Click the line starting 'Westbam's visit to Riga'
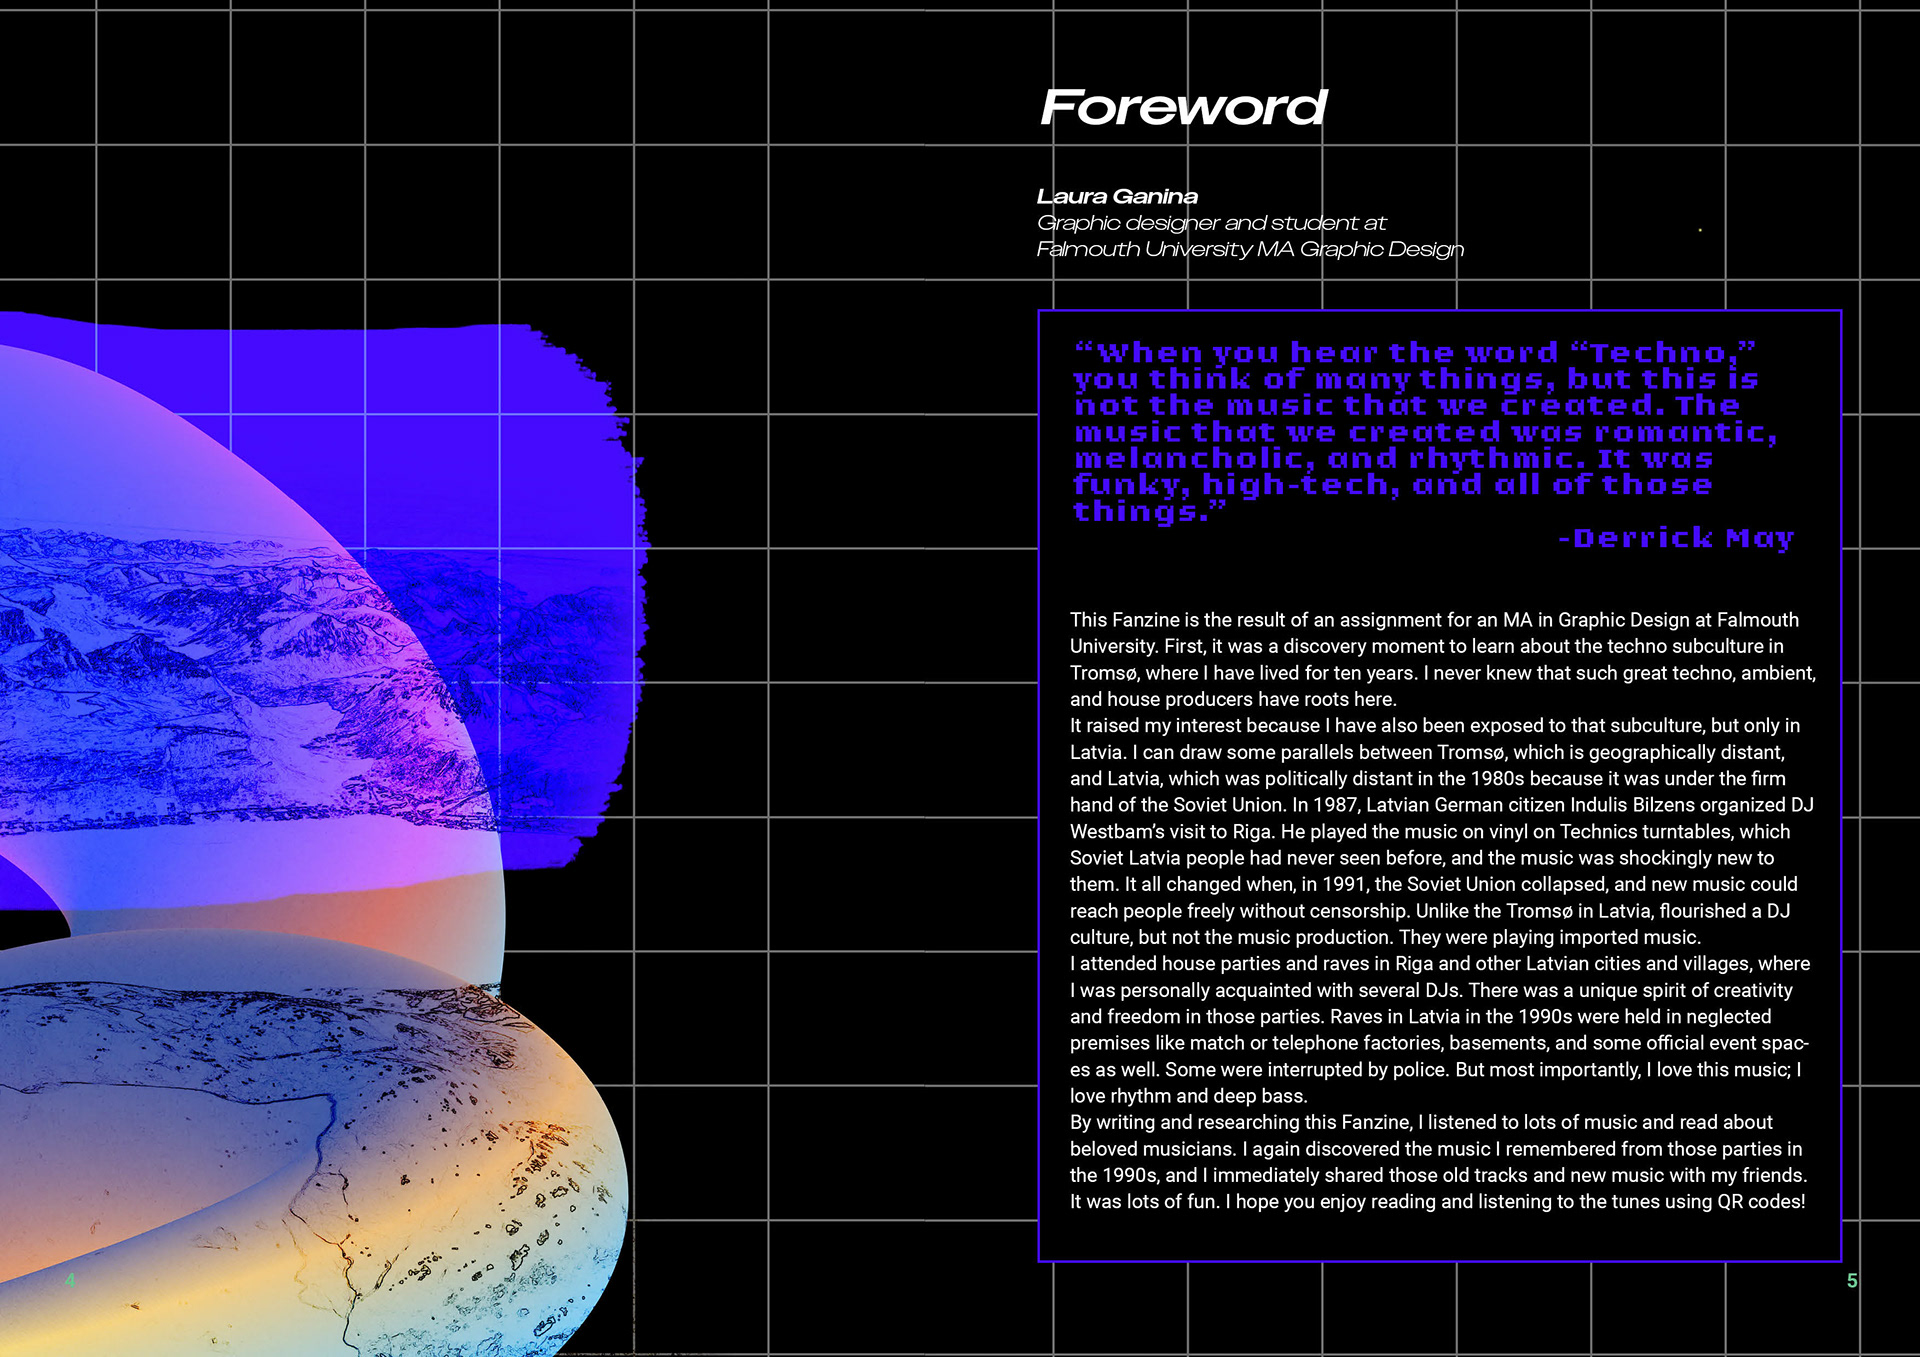 coord(1429,832)
